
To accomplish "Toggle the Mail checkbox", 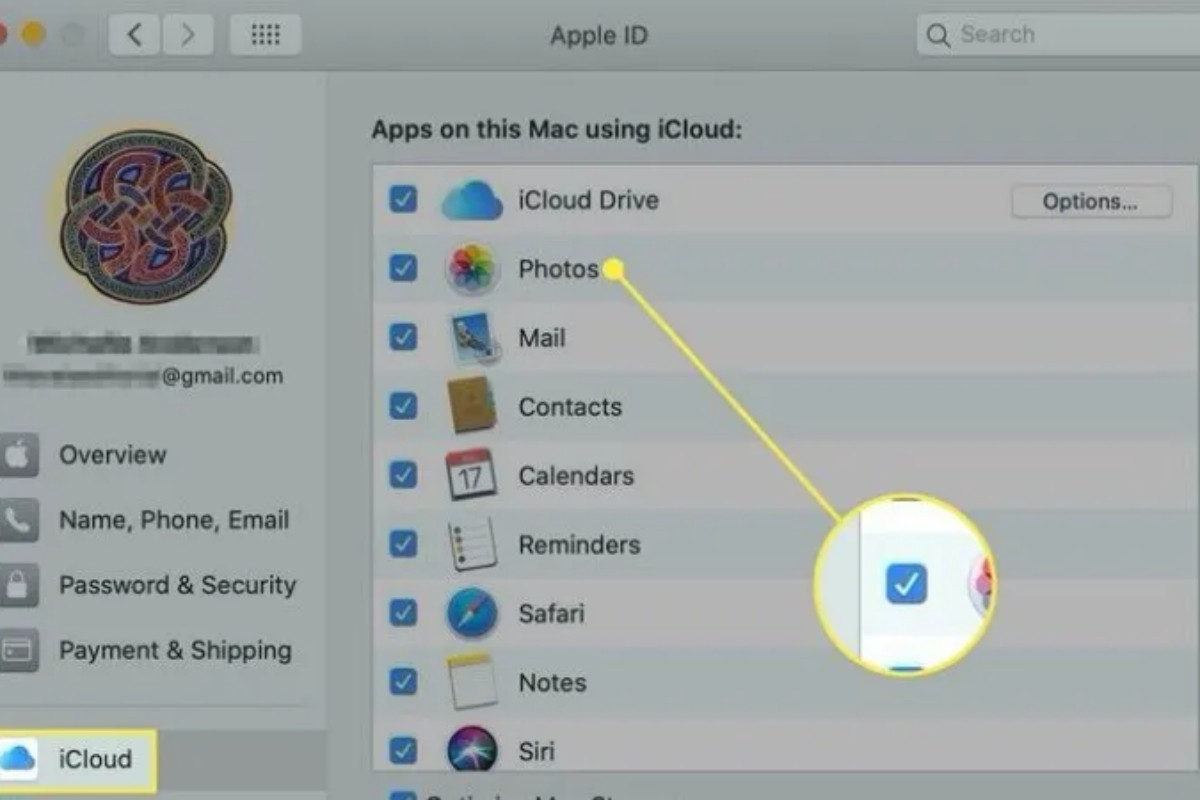I will point(403,337).
